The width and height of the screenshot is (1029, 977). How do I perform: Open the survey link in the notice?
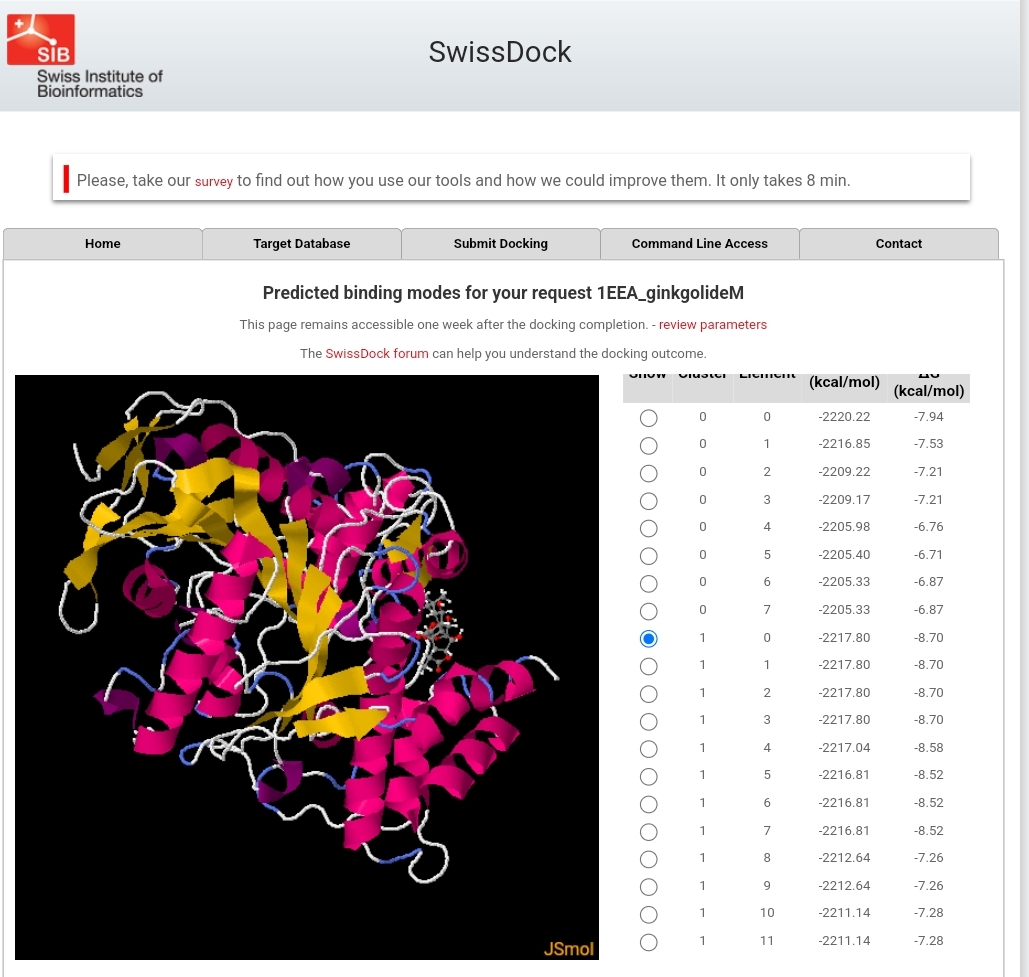pyautogui.click(x=213, y=182)
